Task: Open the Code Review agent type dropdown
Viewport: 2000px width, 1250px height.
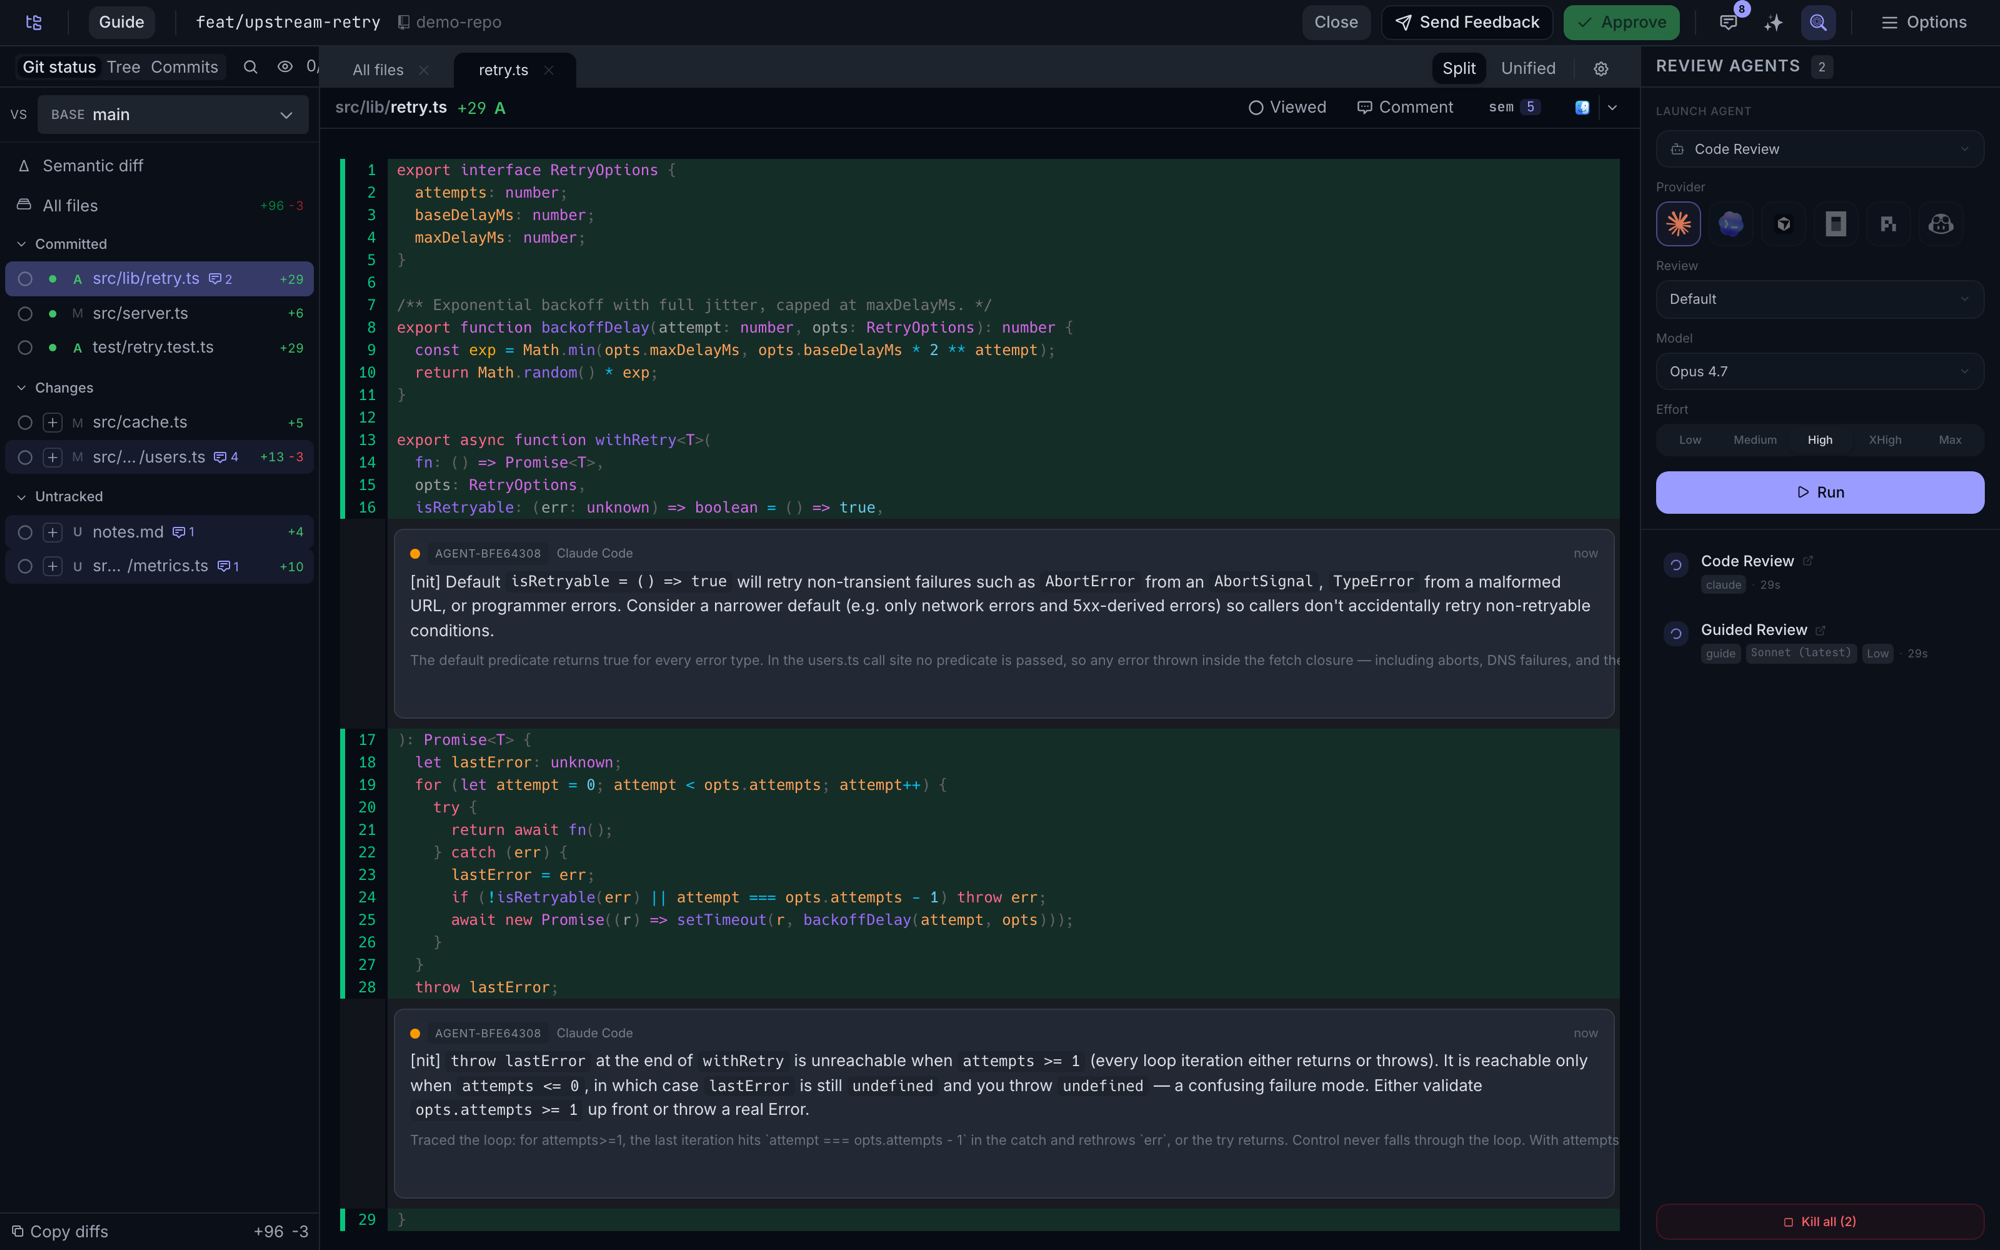Action: click(1820, 149)
